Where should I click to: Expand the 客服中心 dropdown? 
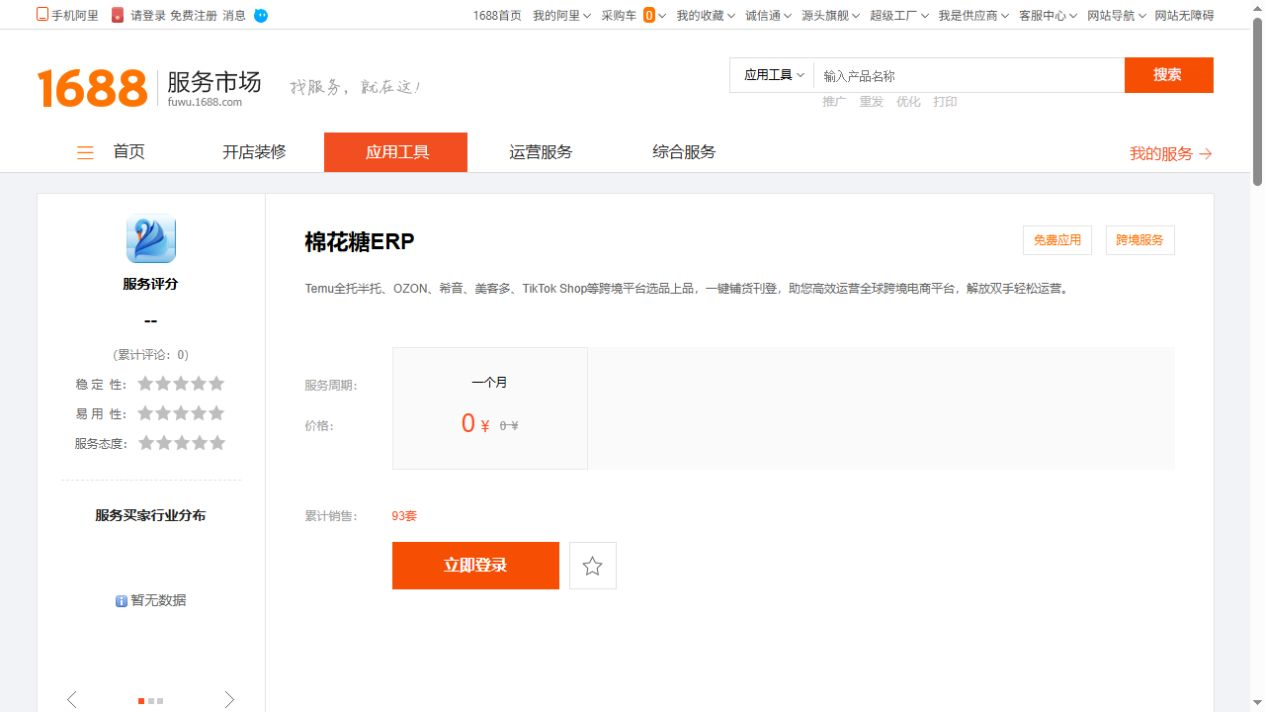[x=1048, y=15]
